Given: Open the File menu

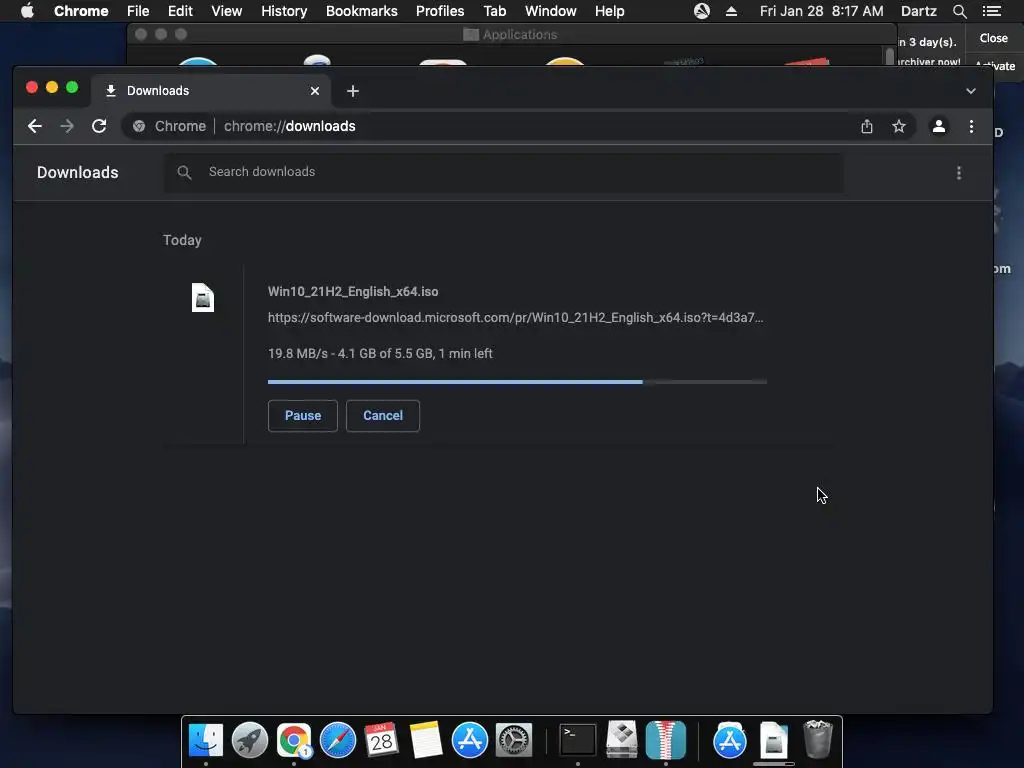Looking at the screenshot, I should 138,11.
